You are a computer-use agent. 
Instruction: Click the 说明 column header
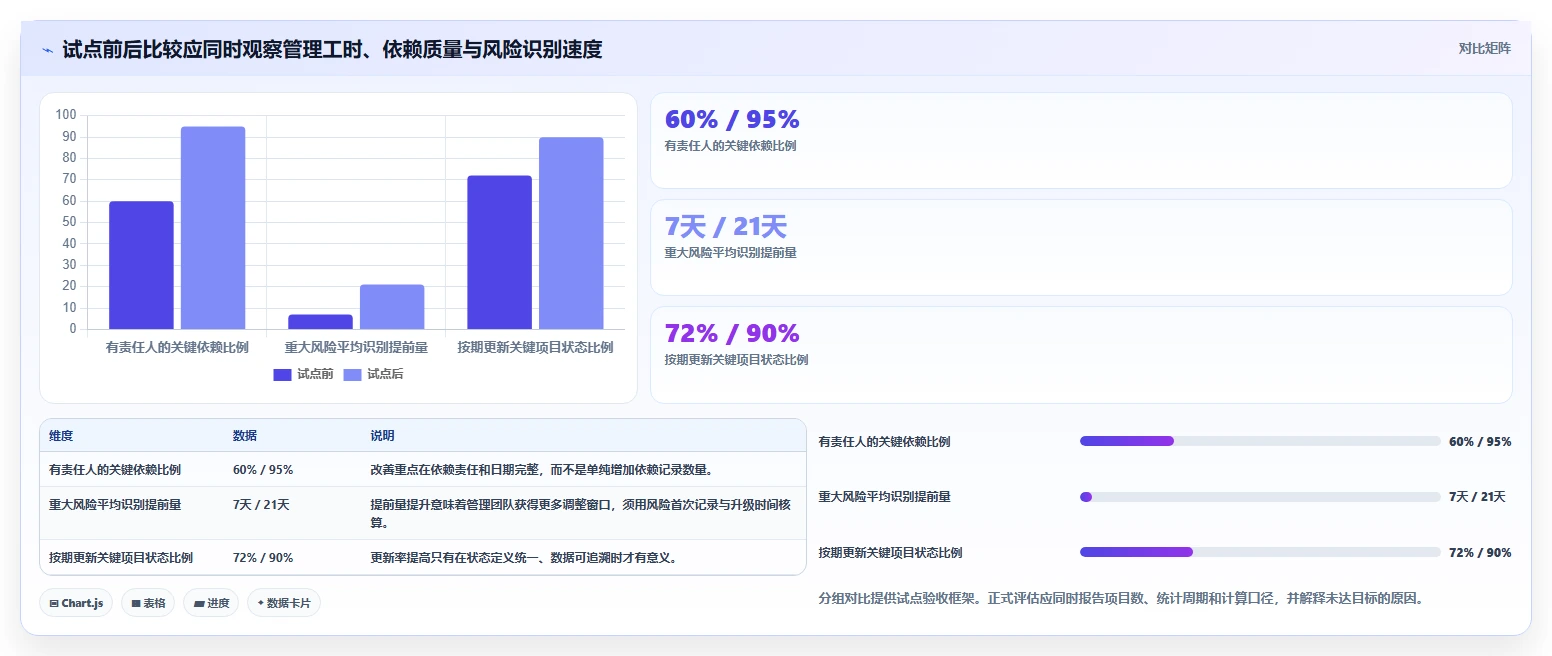click(x=382, y=436)
